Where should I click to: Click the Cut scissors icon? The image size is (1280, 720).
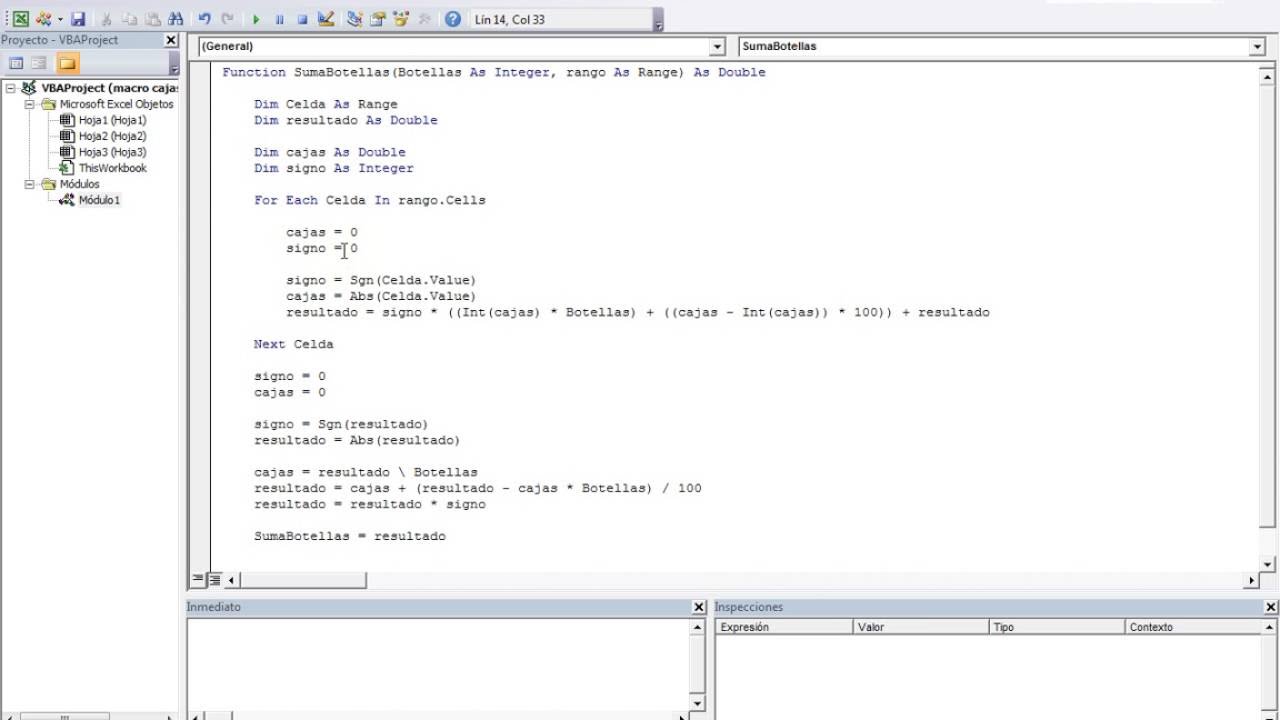(106, 19)
